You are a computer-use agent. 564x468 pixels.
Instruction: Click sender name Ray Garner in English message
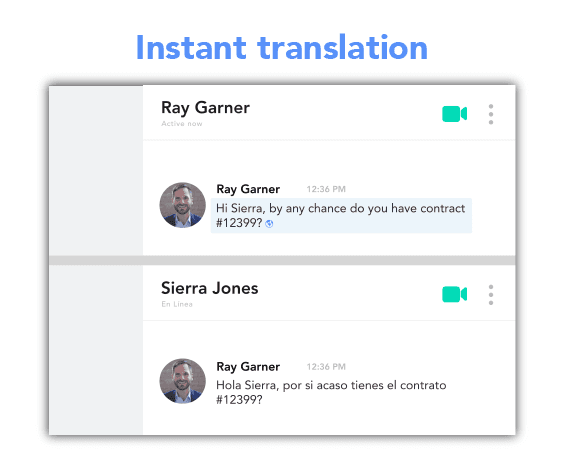tap(248, 189)
